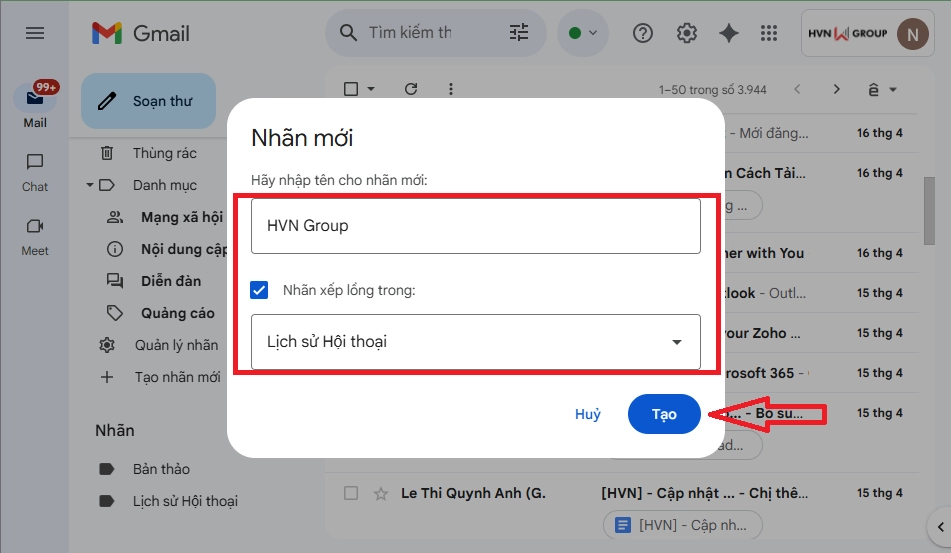This screenshot has width=951, height=553.
Task: Open the Settings gear icon
Action: 686,33
